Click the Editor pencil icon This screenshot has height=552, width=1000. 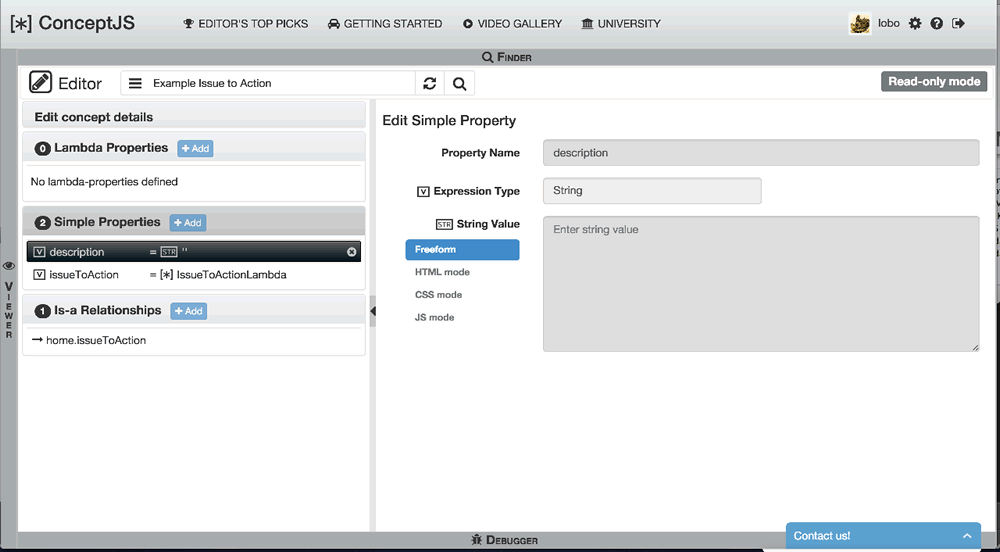pos(41,83)
